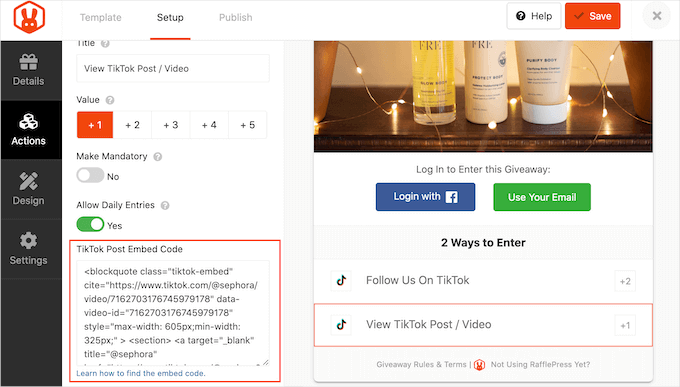
Task: Set entry value to +4
Action: (x=209, y=125)
